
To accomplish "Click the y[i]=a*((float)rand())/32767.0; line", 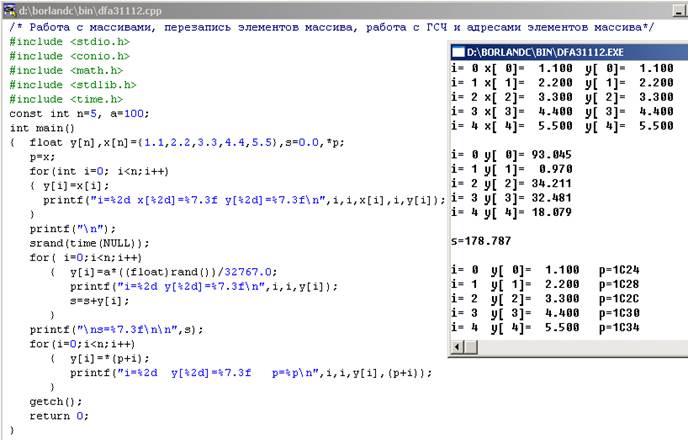I will [173, 272].
